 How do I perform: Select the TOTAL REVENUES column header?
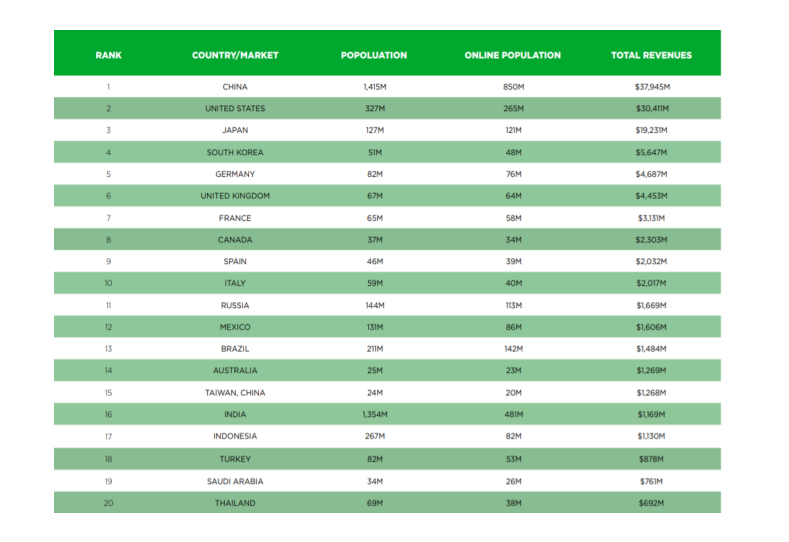coord(651,55)
